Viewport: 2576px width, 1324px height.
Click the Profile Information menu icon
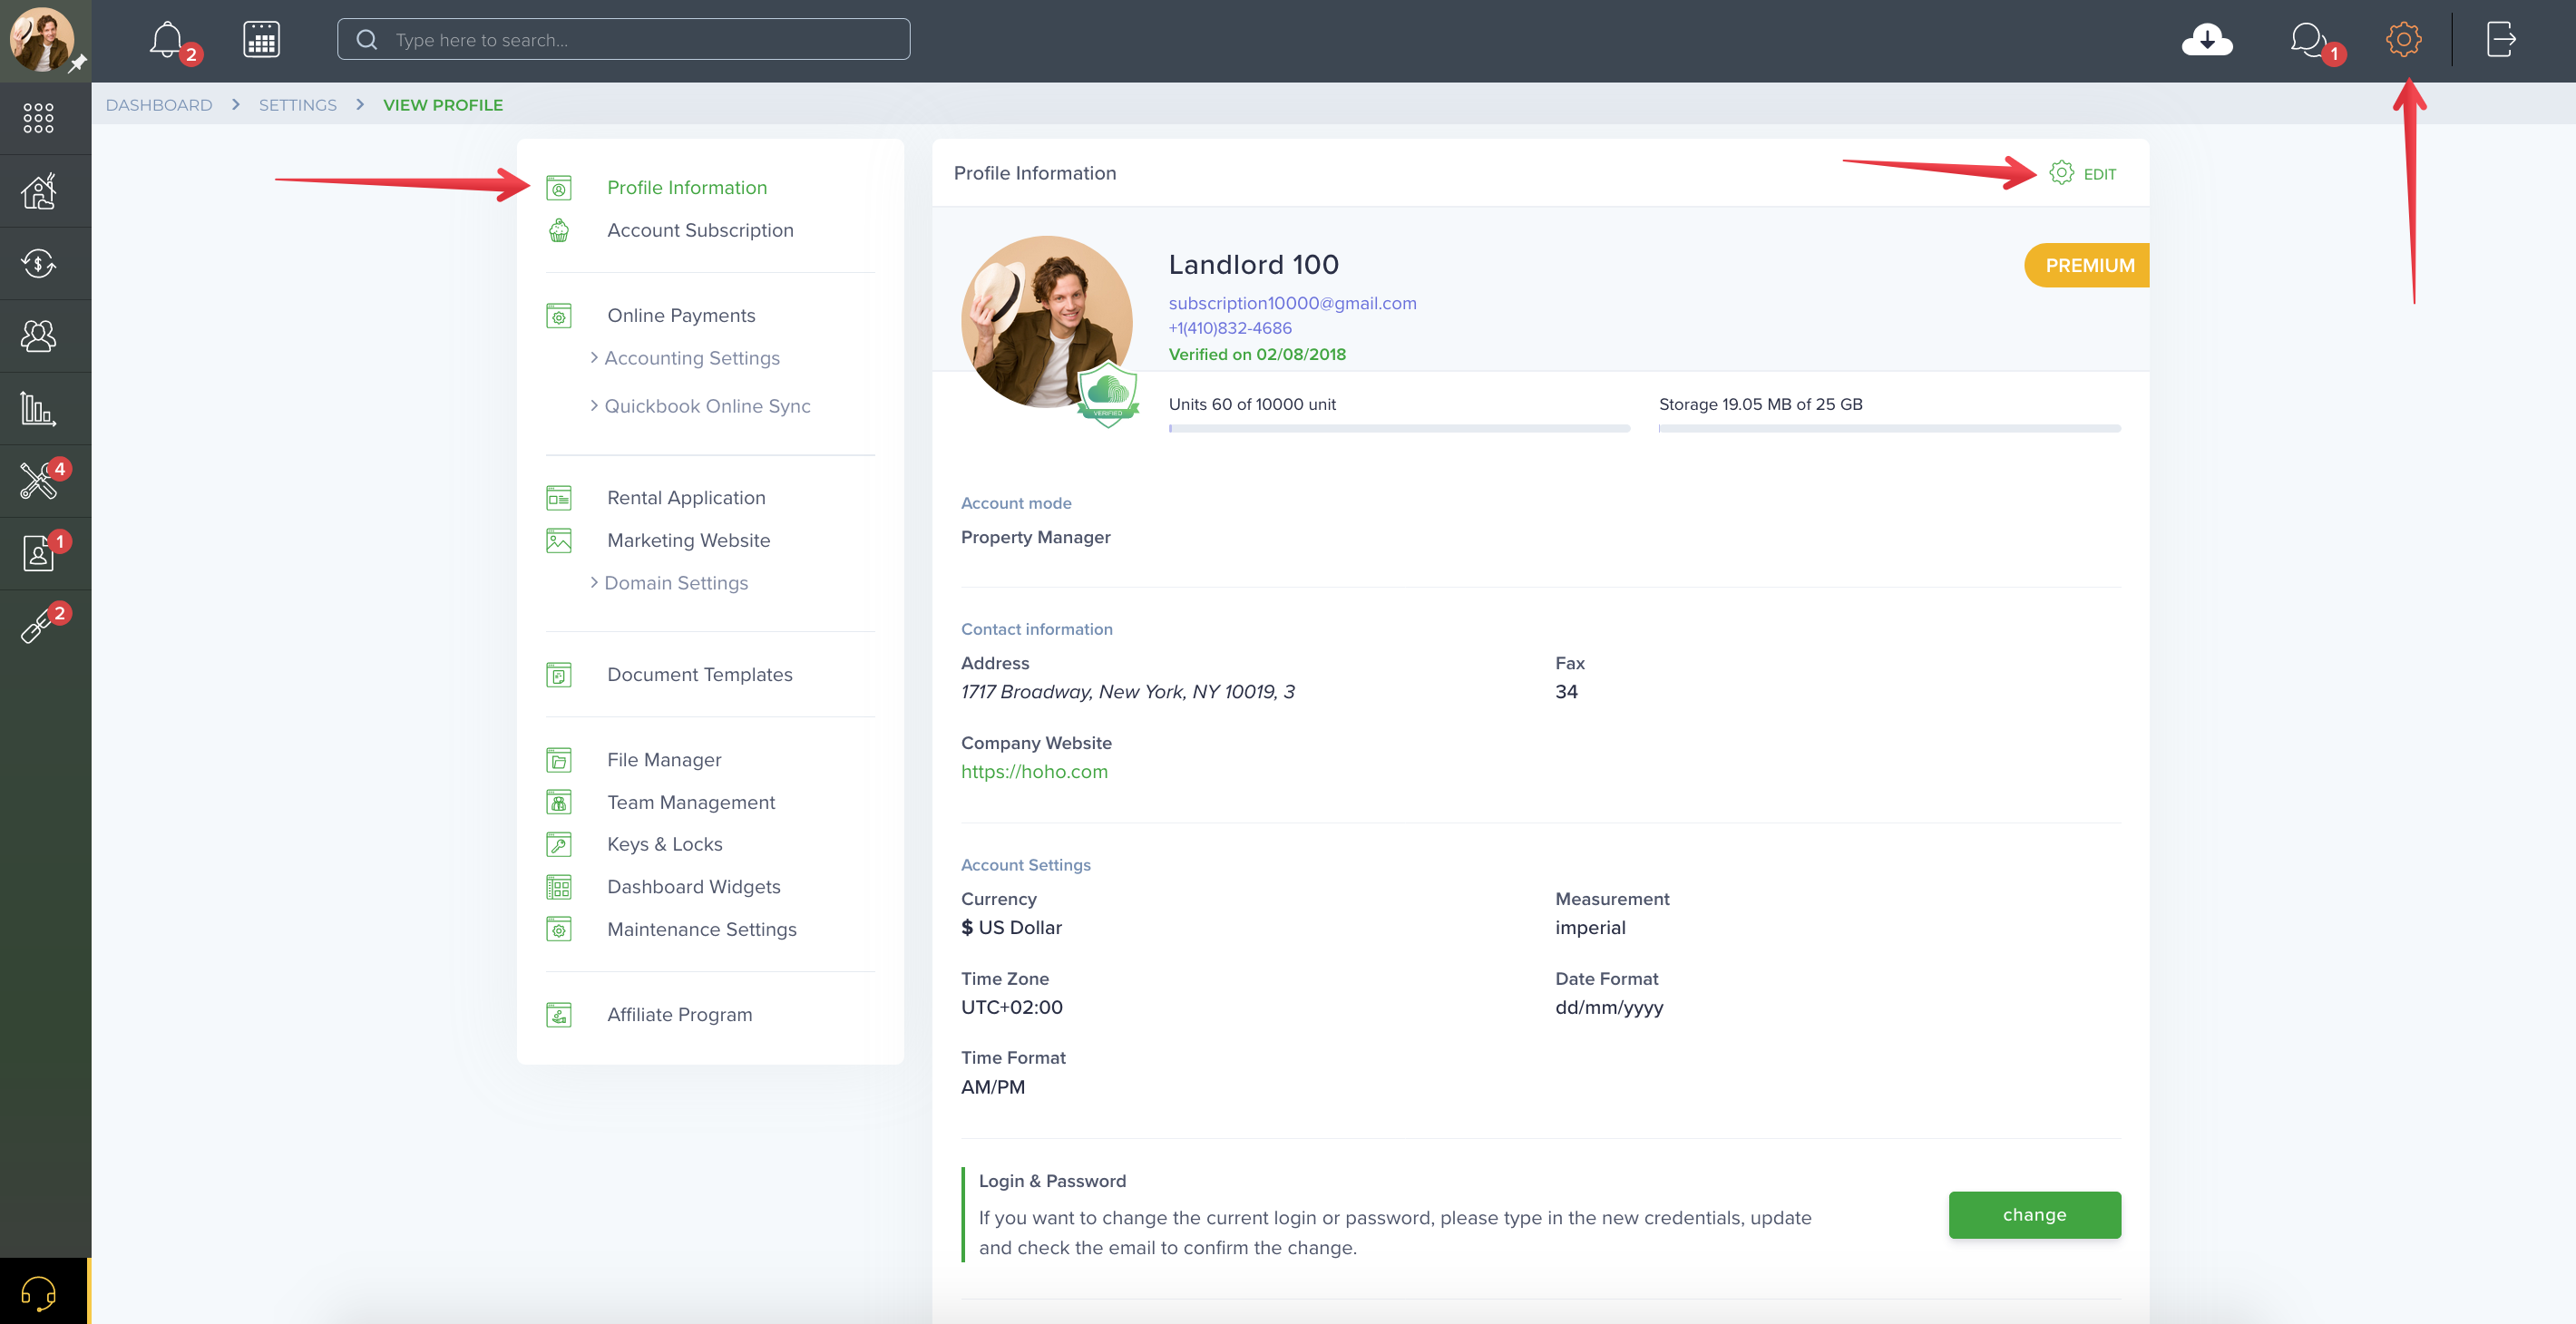coord(559,188)
